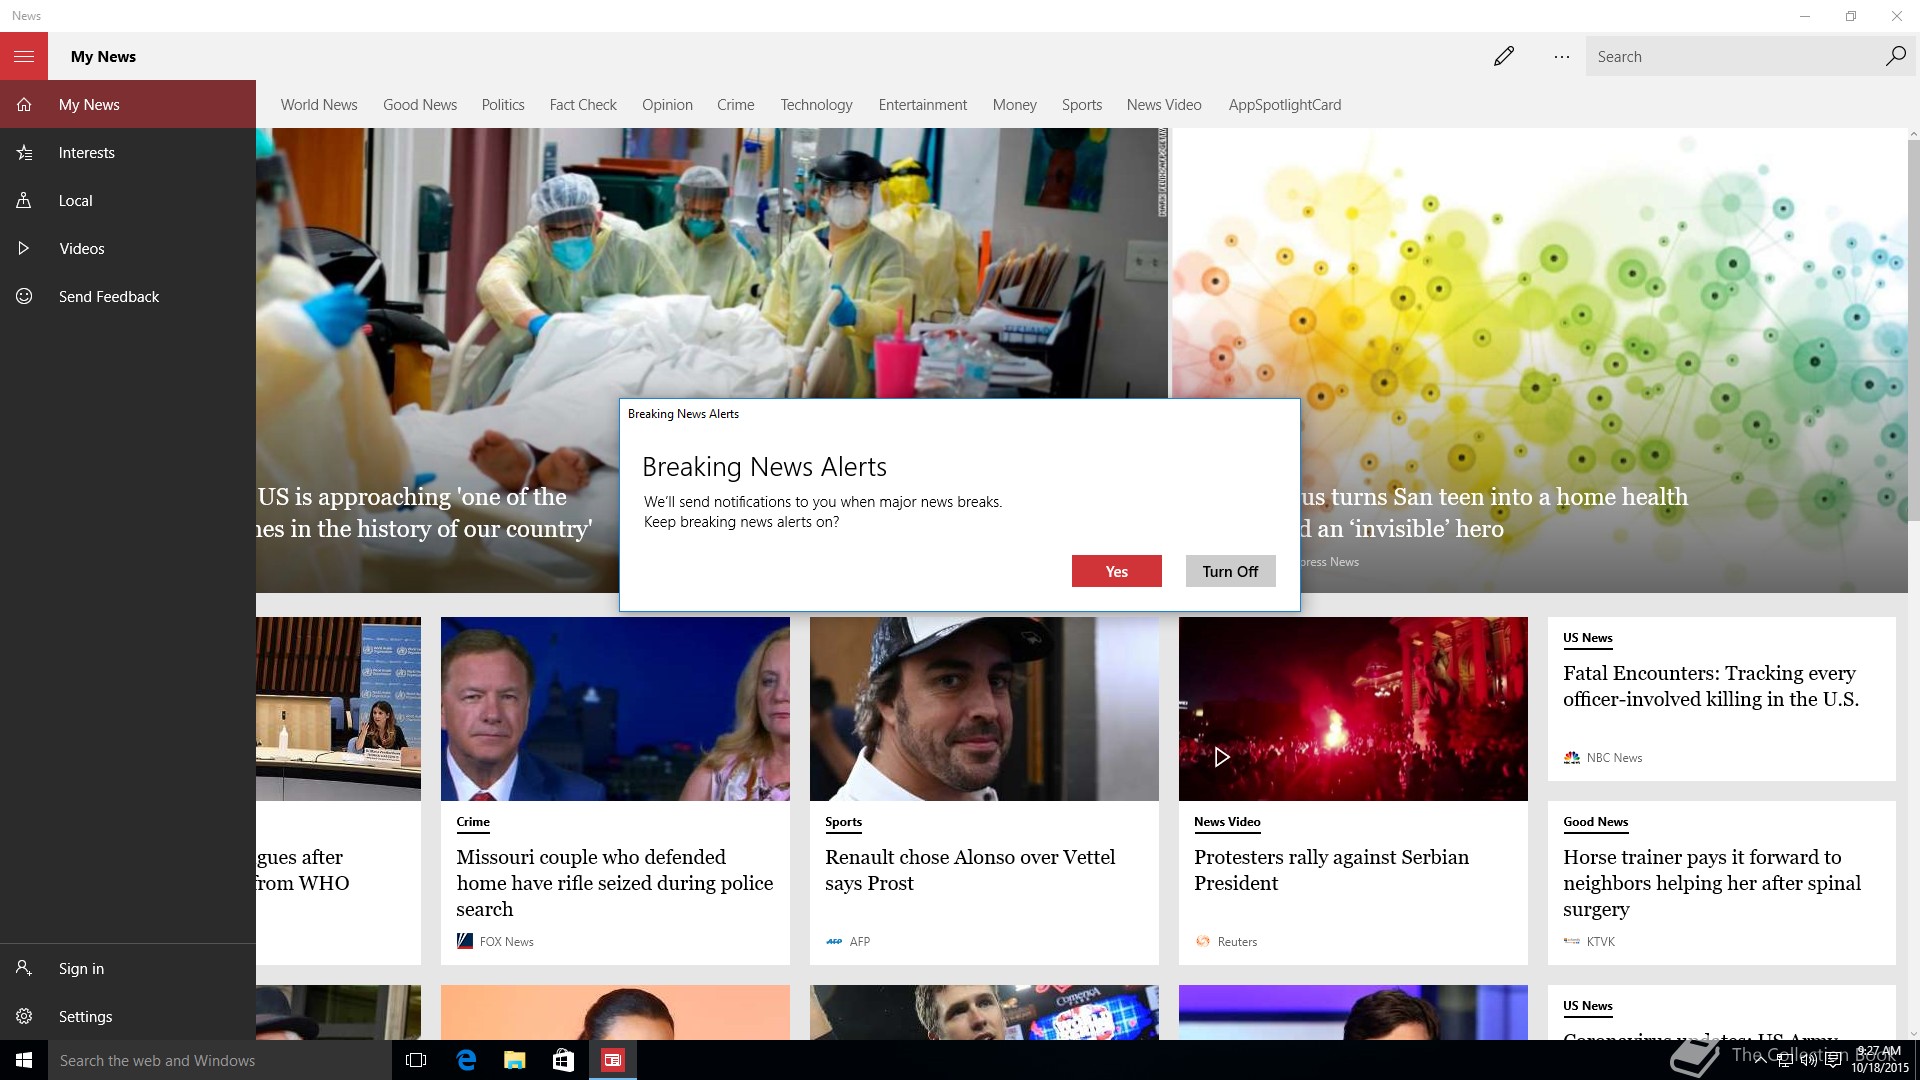Select the Sports tab
This screenshot has height=1080, width=1920.
1082,105
